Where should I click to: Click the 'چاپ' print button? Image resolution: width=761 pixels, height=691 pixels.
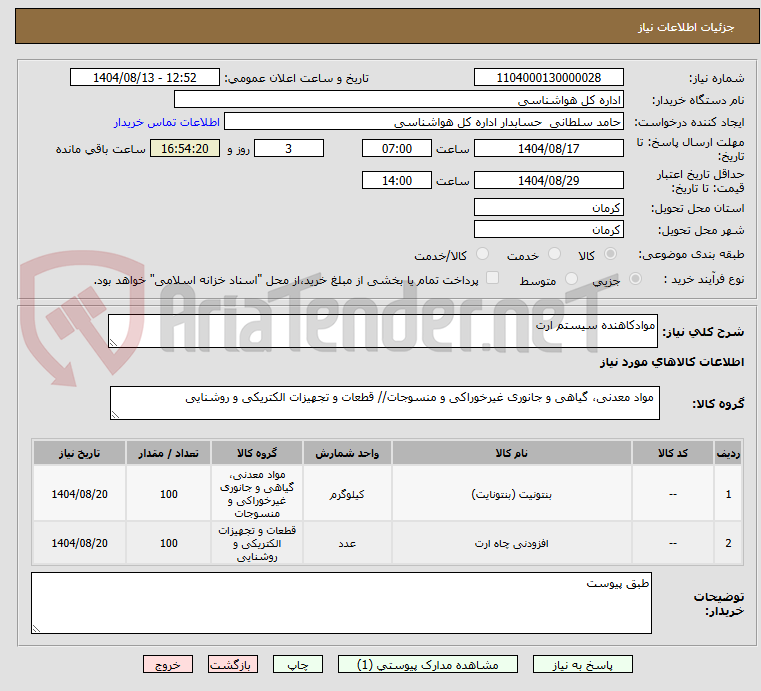298,664
